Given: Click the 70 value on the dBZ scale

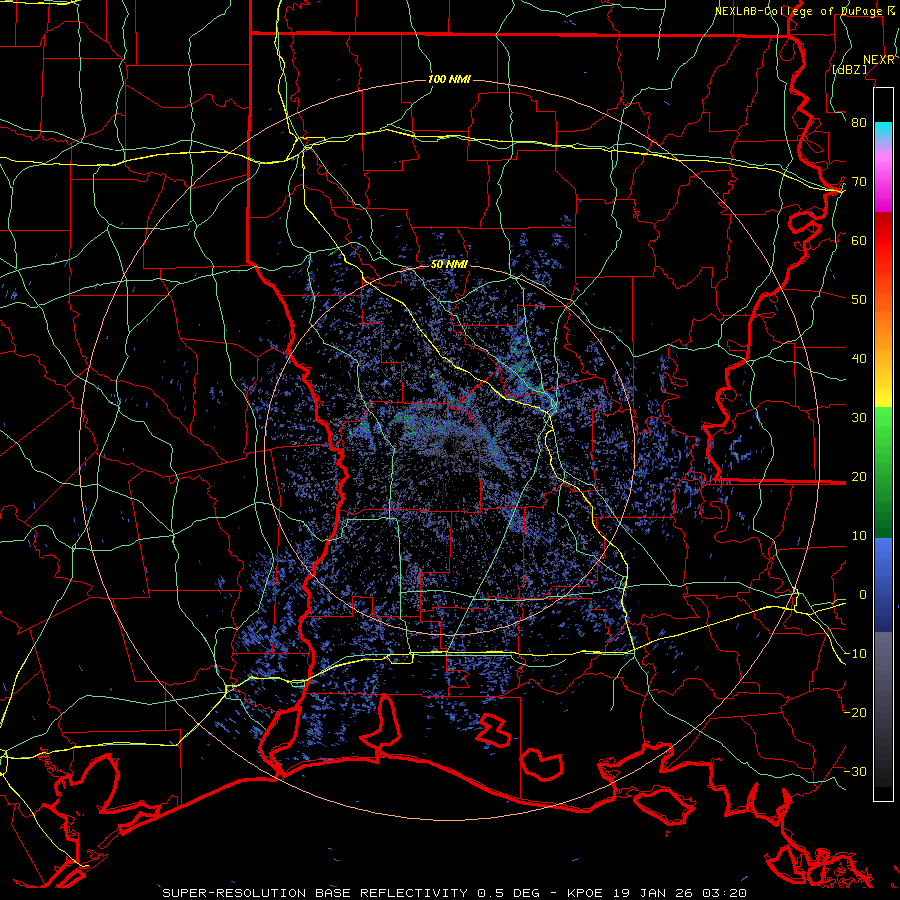Looking at the screenshot, I should tap(859, 182).
